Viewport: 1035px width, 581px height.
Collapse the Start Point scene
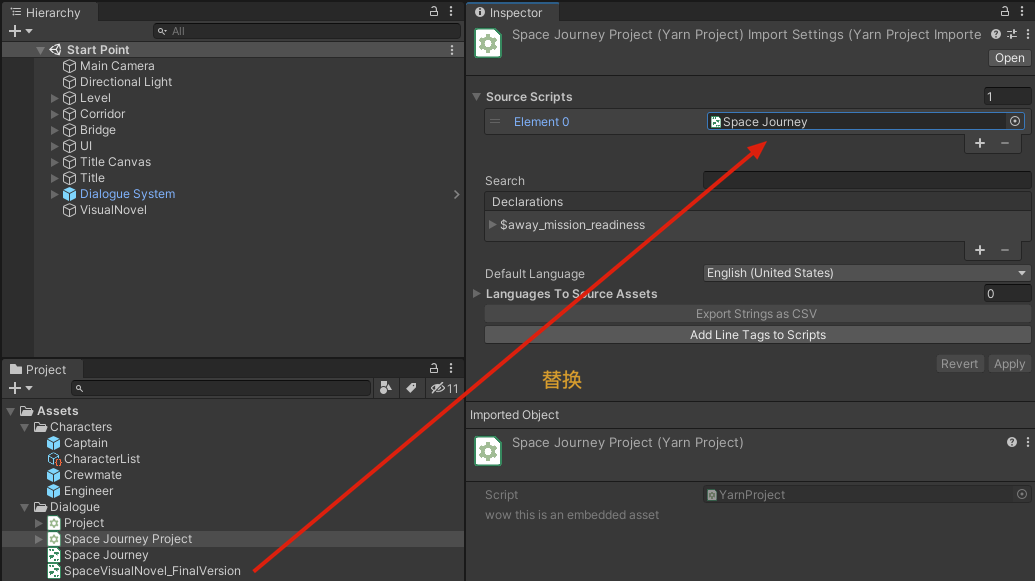pyautogui.click(x=40, y=50)
